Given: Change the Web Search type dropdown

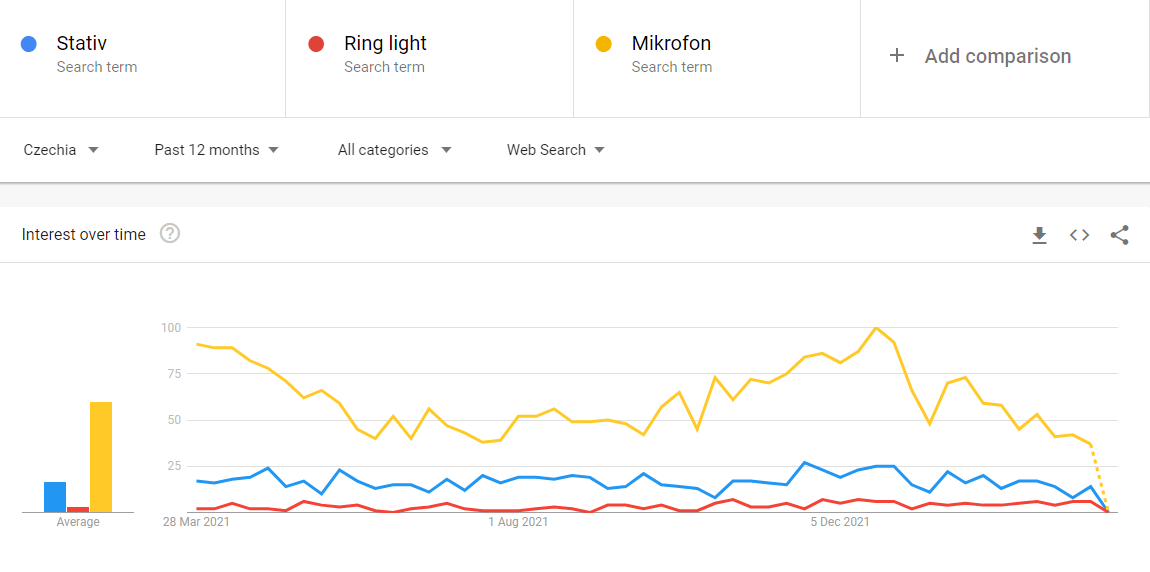Looking at the screenshot, I should tap(555, 150).
